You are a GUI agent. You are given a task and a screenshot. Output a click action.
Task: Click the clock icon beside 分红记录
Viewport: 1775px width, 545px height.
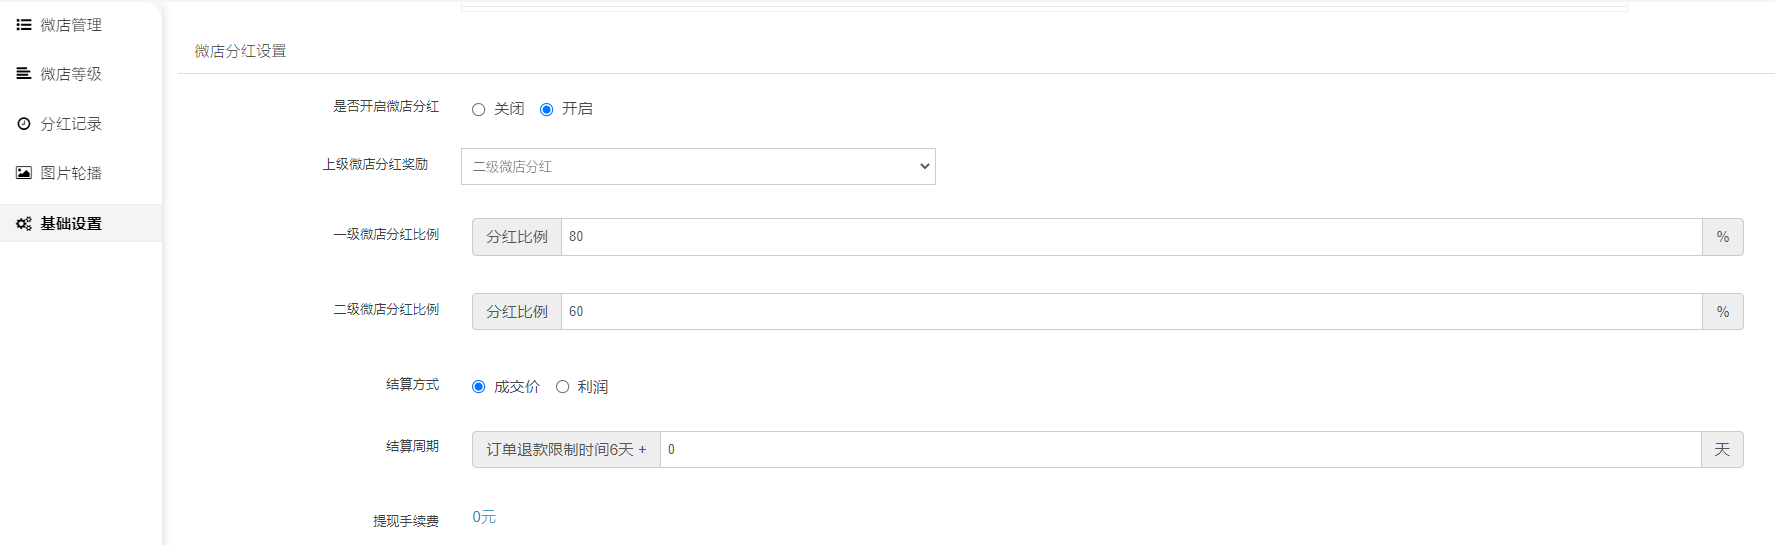point(24,124)
